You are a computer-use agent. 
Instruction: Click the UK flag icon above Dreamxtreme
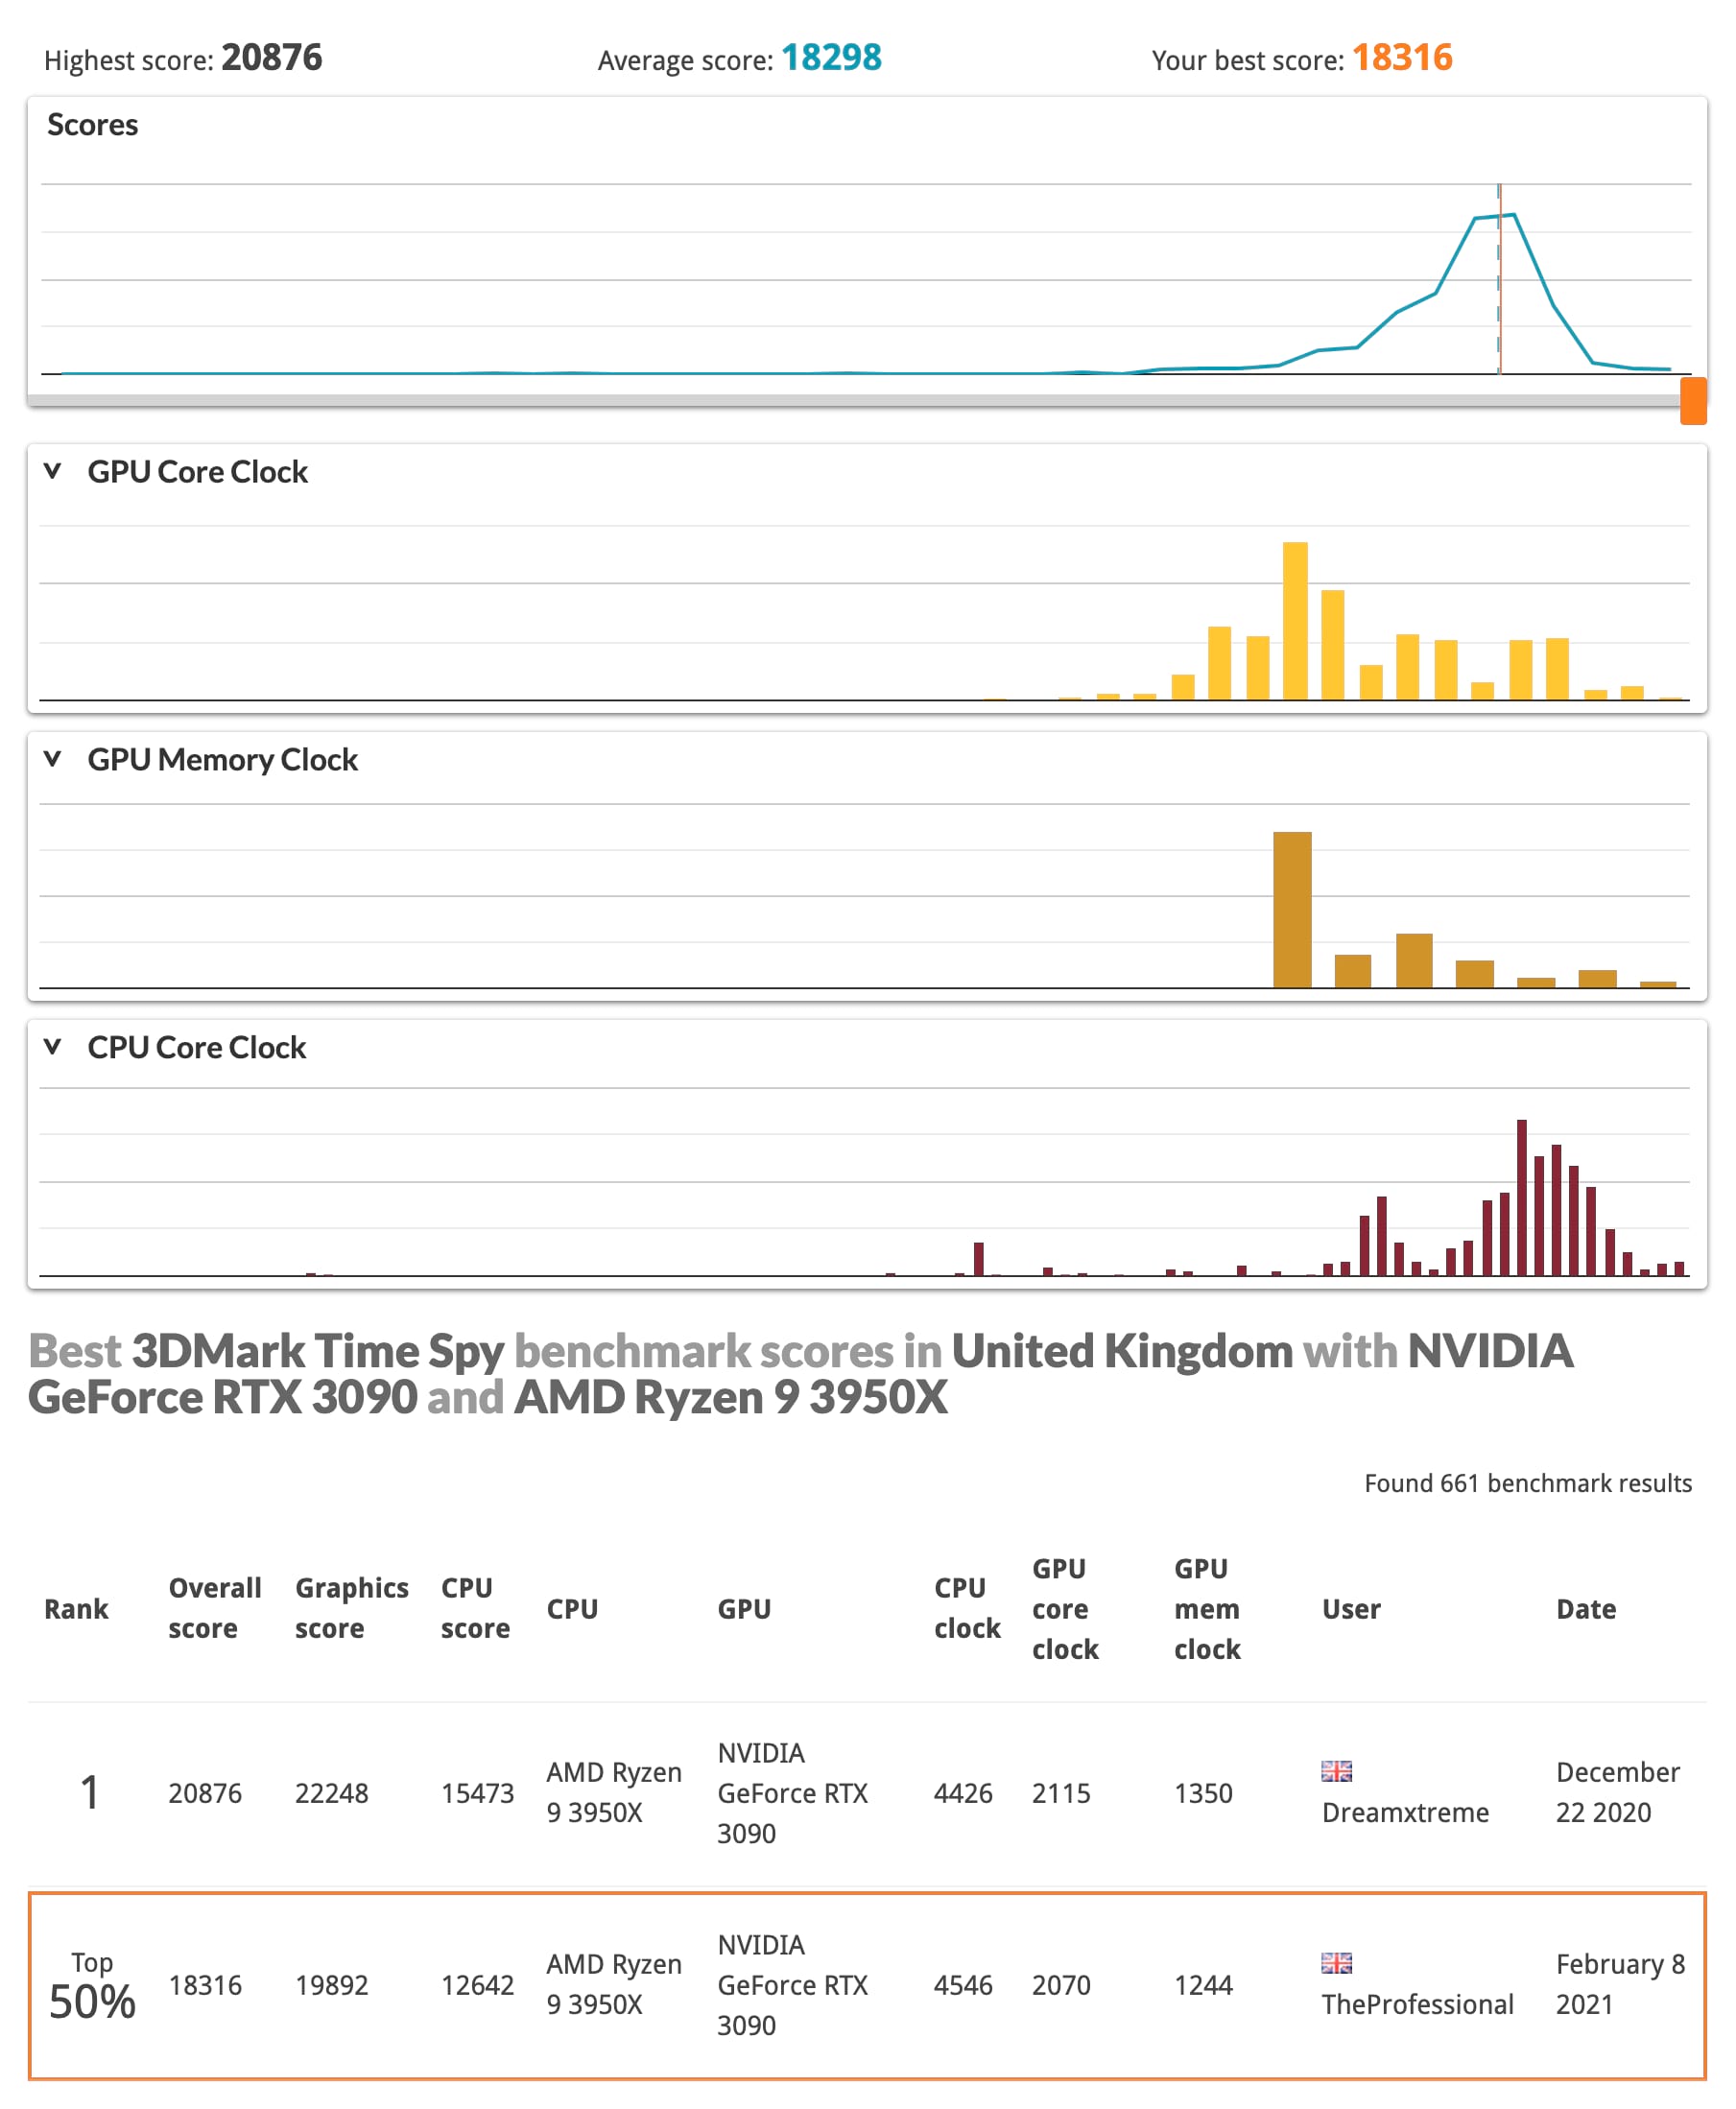tap(1336, 1771)
